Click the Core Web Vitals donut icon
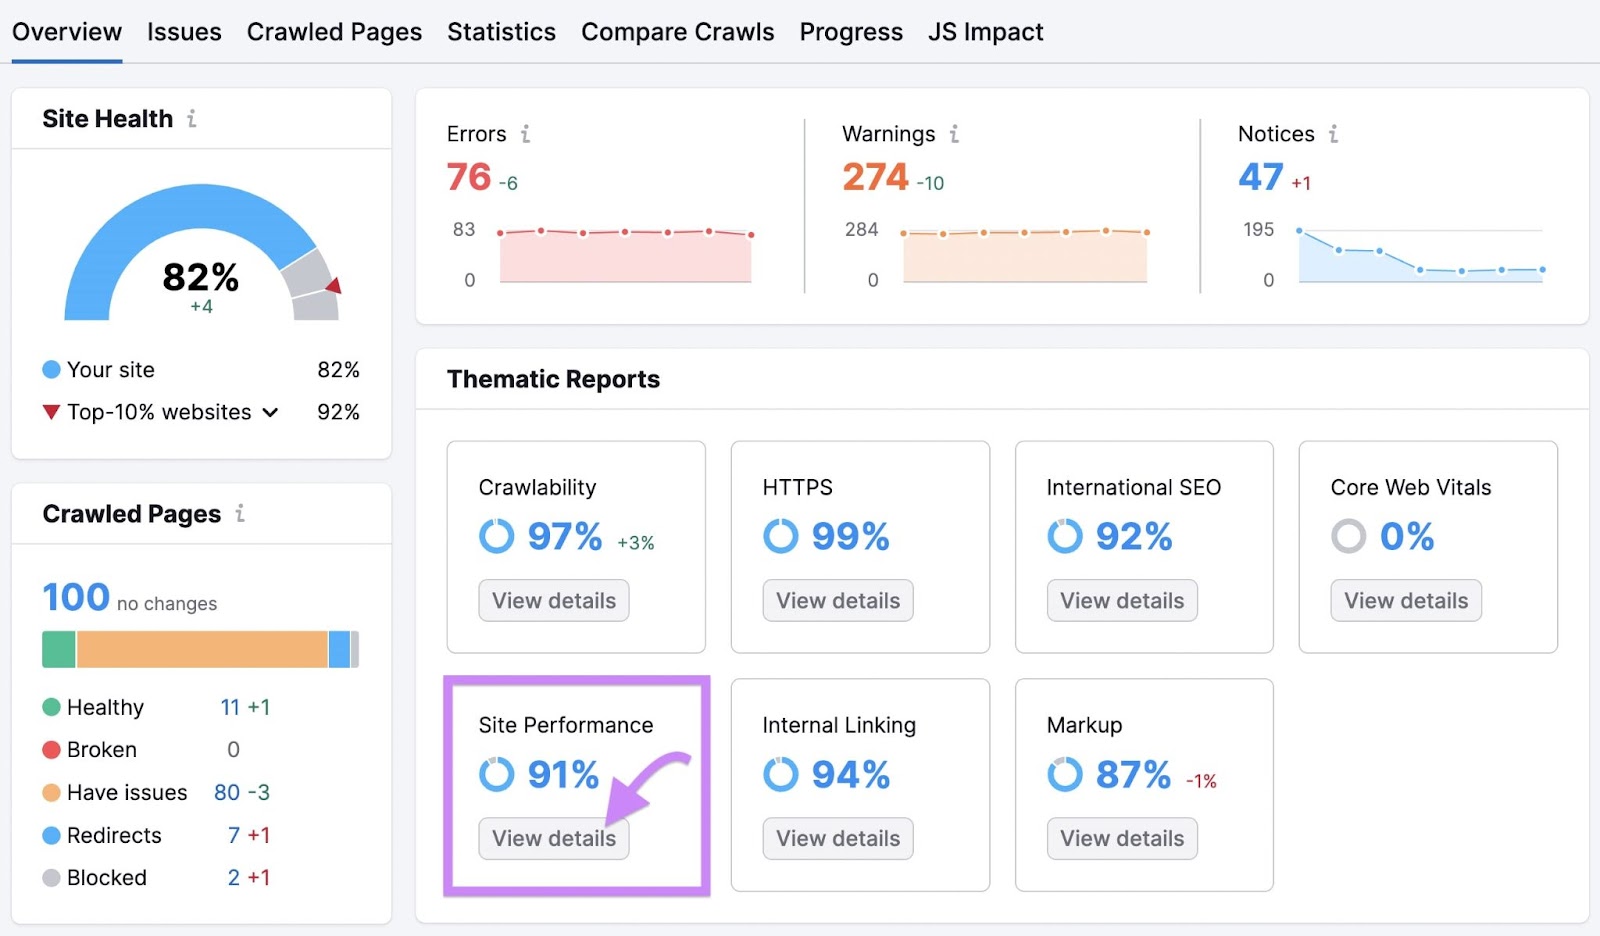Viewport: 1600px width, 936px height. [x=1349, y=536]
